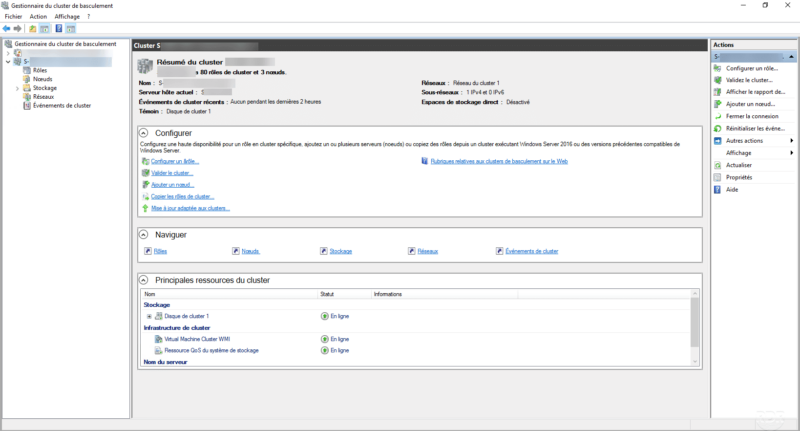
Task: Select the Événements de cluster tree icon
Action: [x=27, y=106]
